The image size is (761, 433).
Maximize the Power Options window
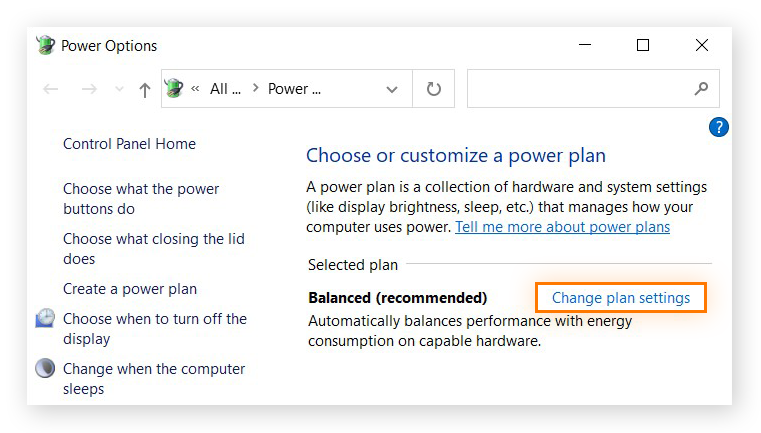tap(643, 45)
